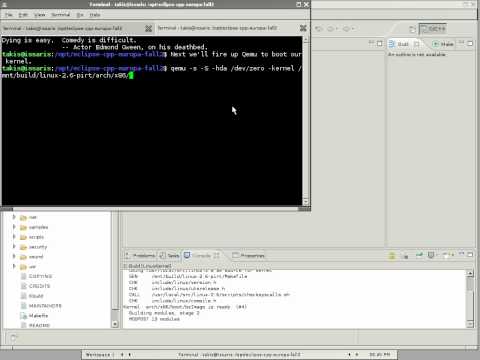Expand the sound folder in project tree

click(14, 256)
